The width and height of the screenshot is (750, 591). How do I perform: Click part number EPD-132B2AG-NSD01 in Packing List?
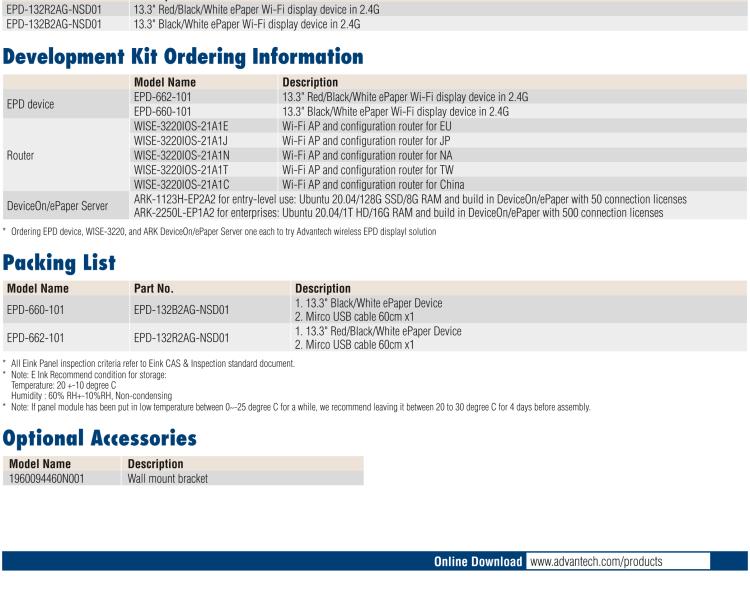[181, 309]
